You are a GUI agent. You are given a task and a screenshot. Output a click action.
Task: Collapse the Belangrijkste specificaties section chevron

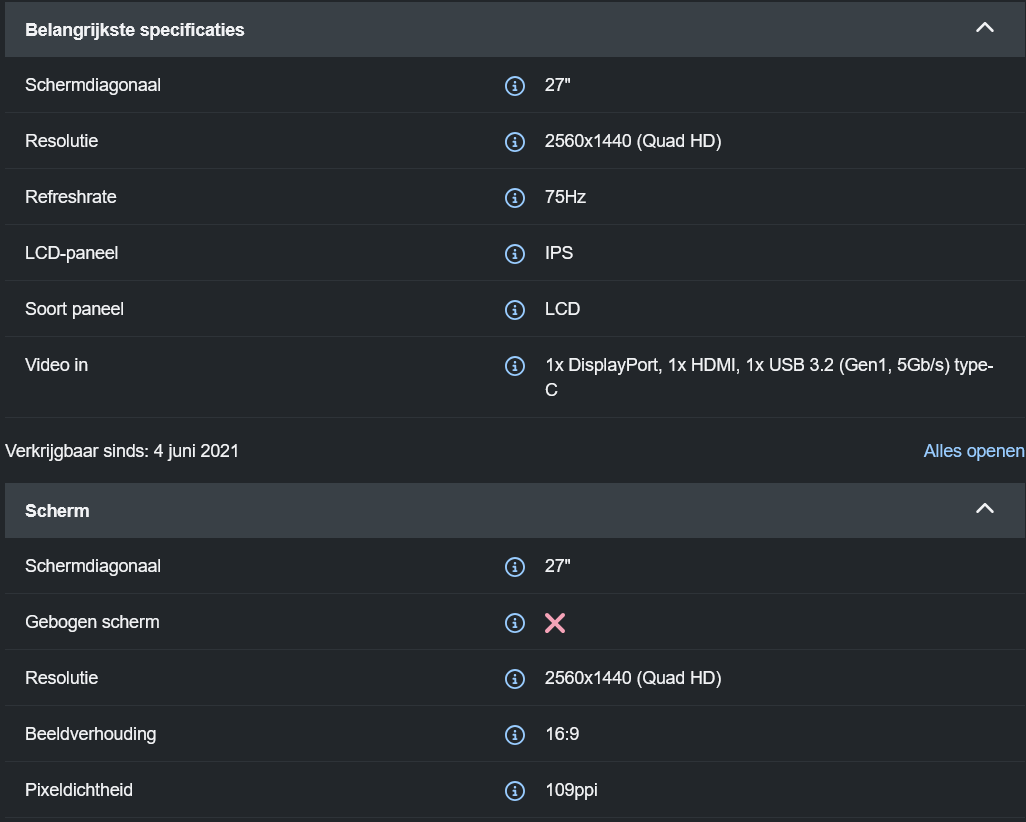(985, 28)
